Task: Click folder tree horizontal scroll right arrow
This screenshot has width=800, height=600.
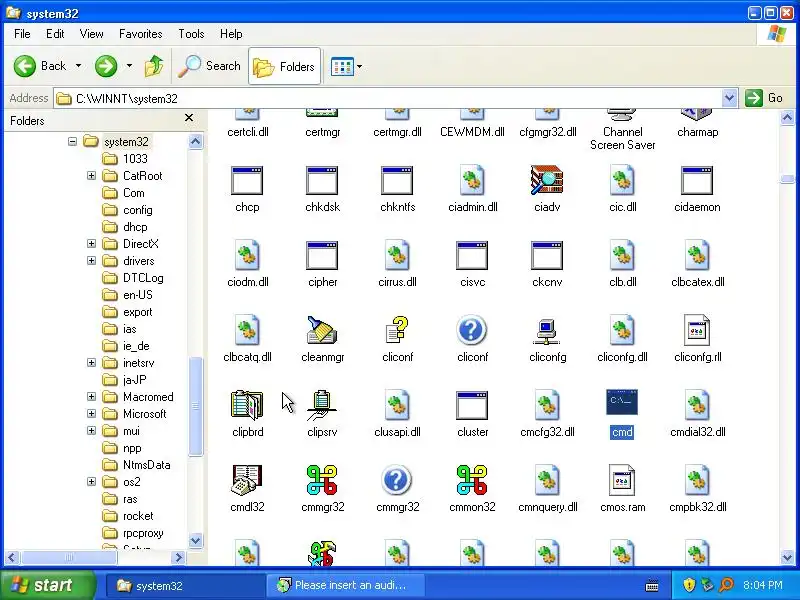Action: pos(178,558)
